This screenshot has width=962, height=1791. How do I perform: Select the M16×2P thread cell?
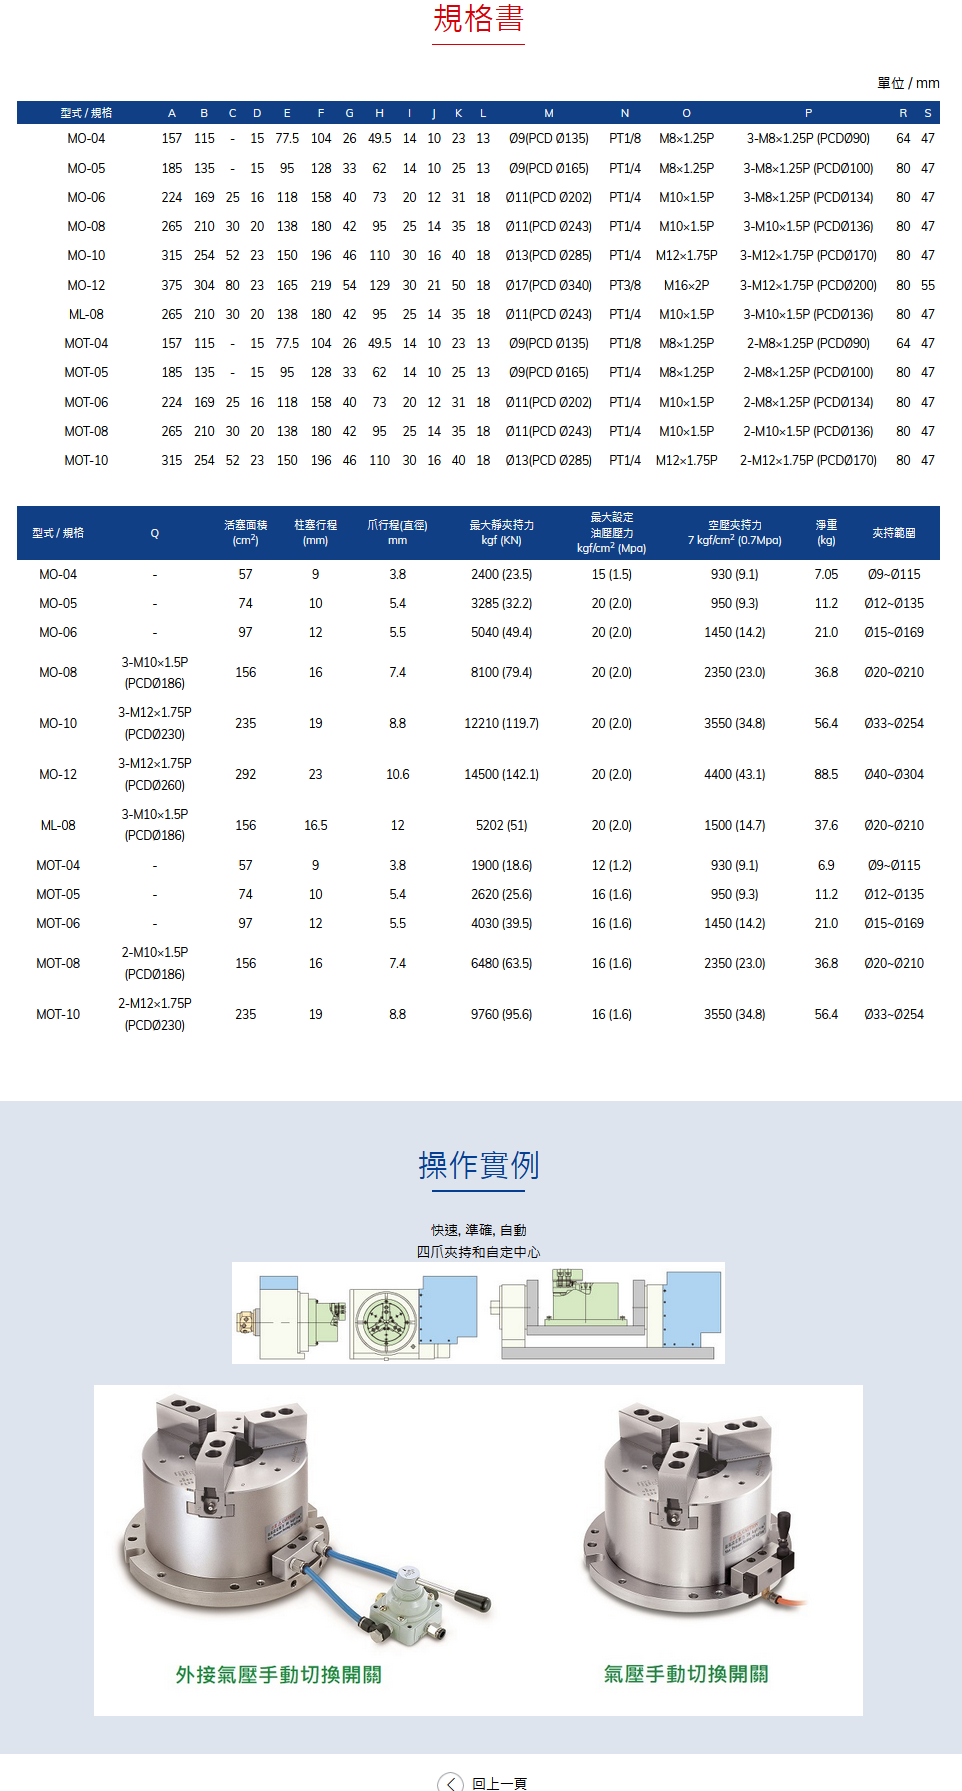point(686,285)
